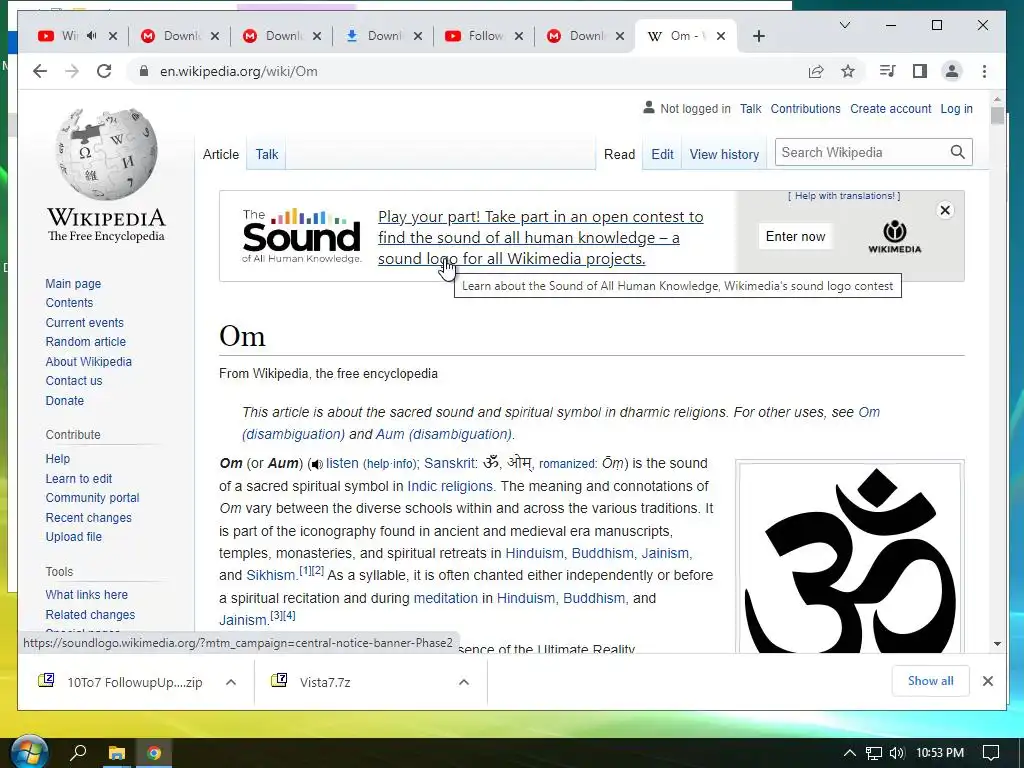Click the Log in link
The image size is (1024, 768).
coord(956,108)
